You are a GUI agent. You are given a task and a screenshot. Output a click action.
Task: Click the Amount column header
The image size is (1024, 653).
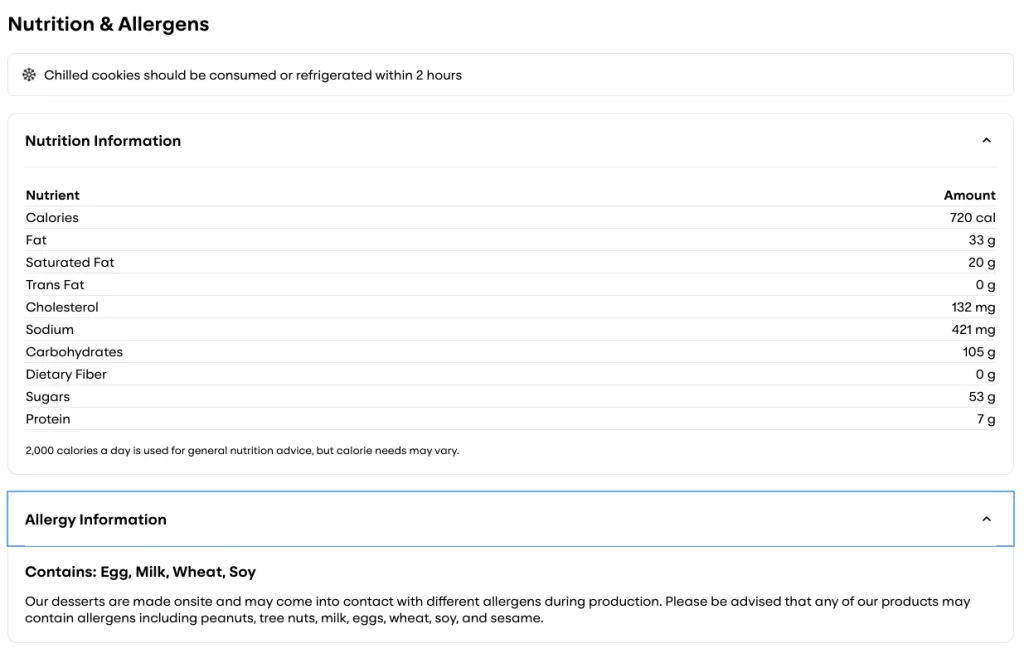point(969,195)
